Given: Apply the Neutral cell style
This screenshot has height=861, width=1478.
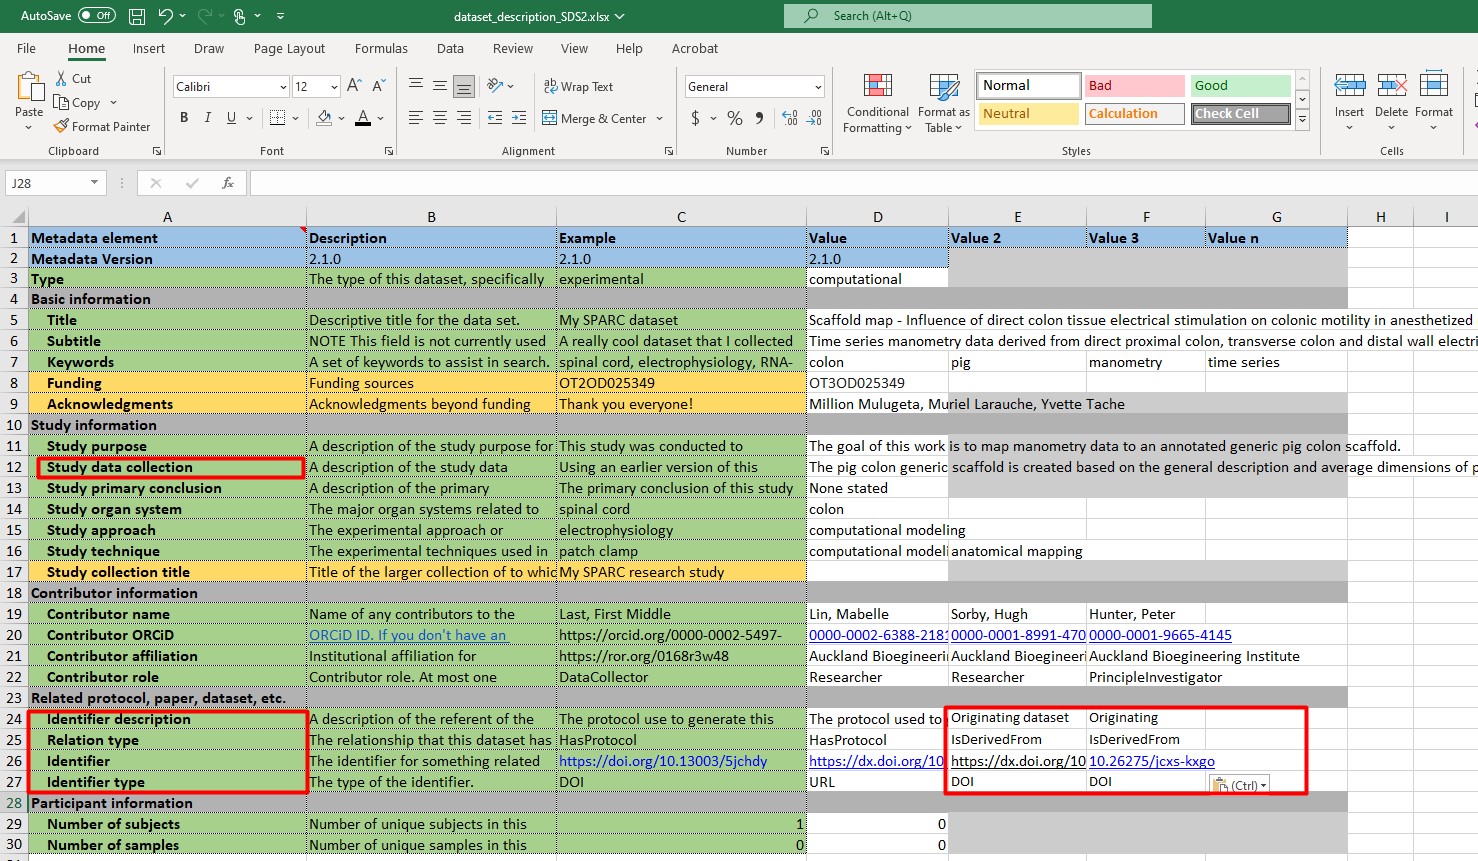Looking at the screenshot, I should click(1028, 114).
